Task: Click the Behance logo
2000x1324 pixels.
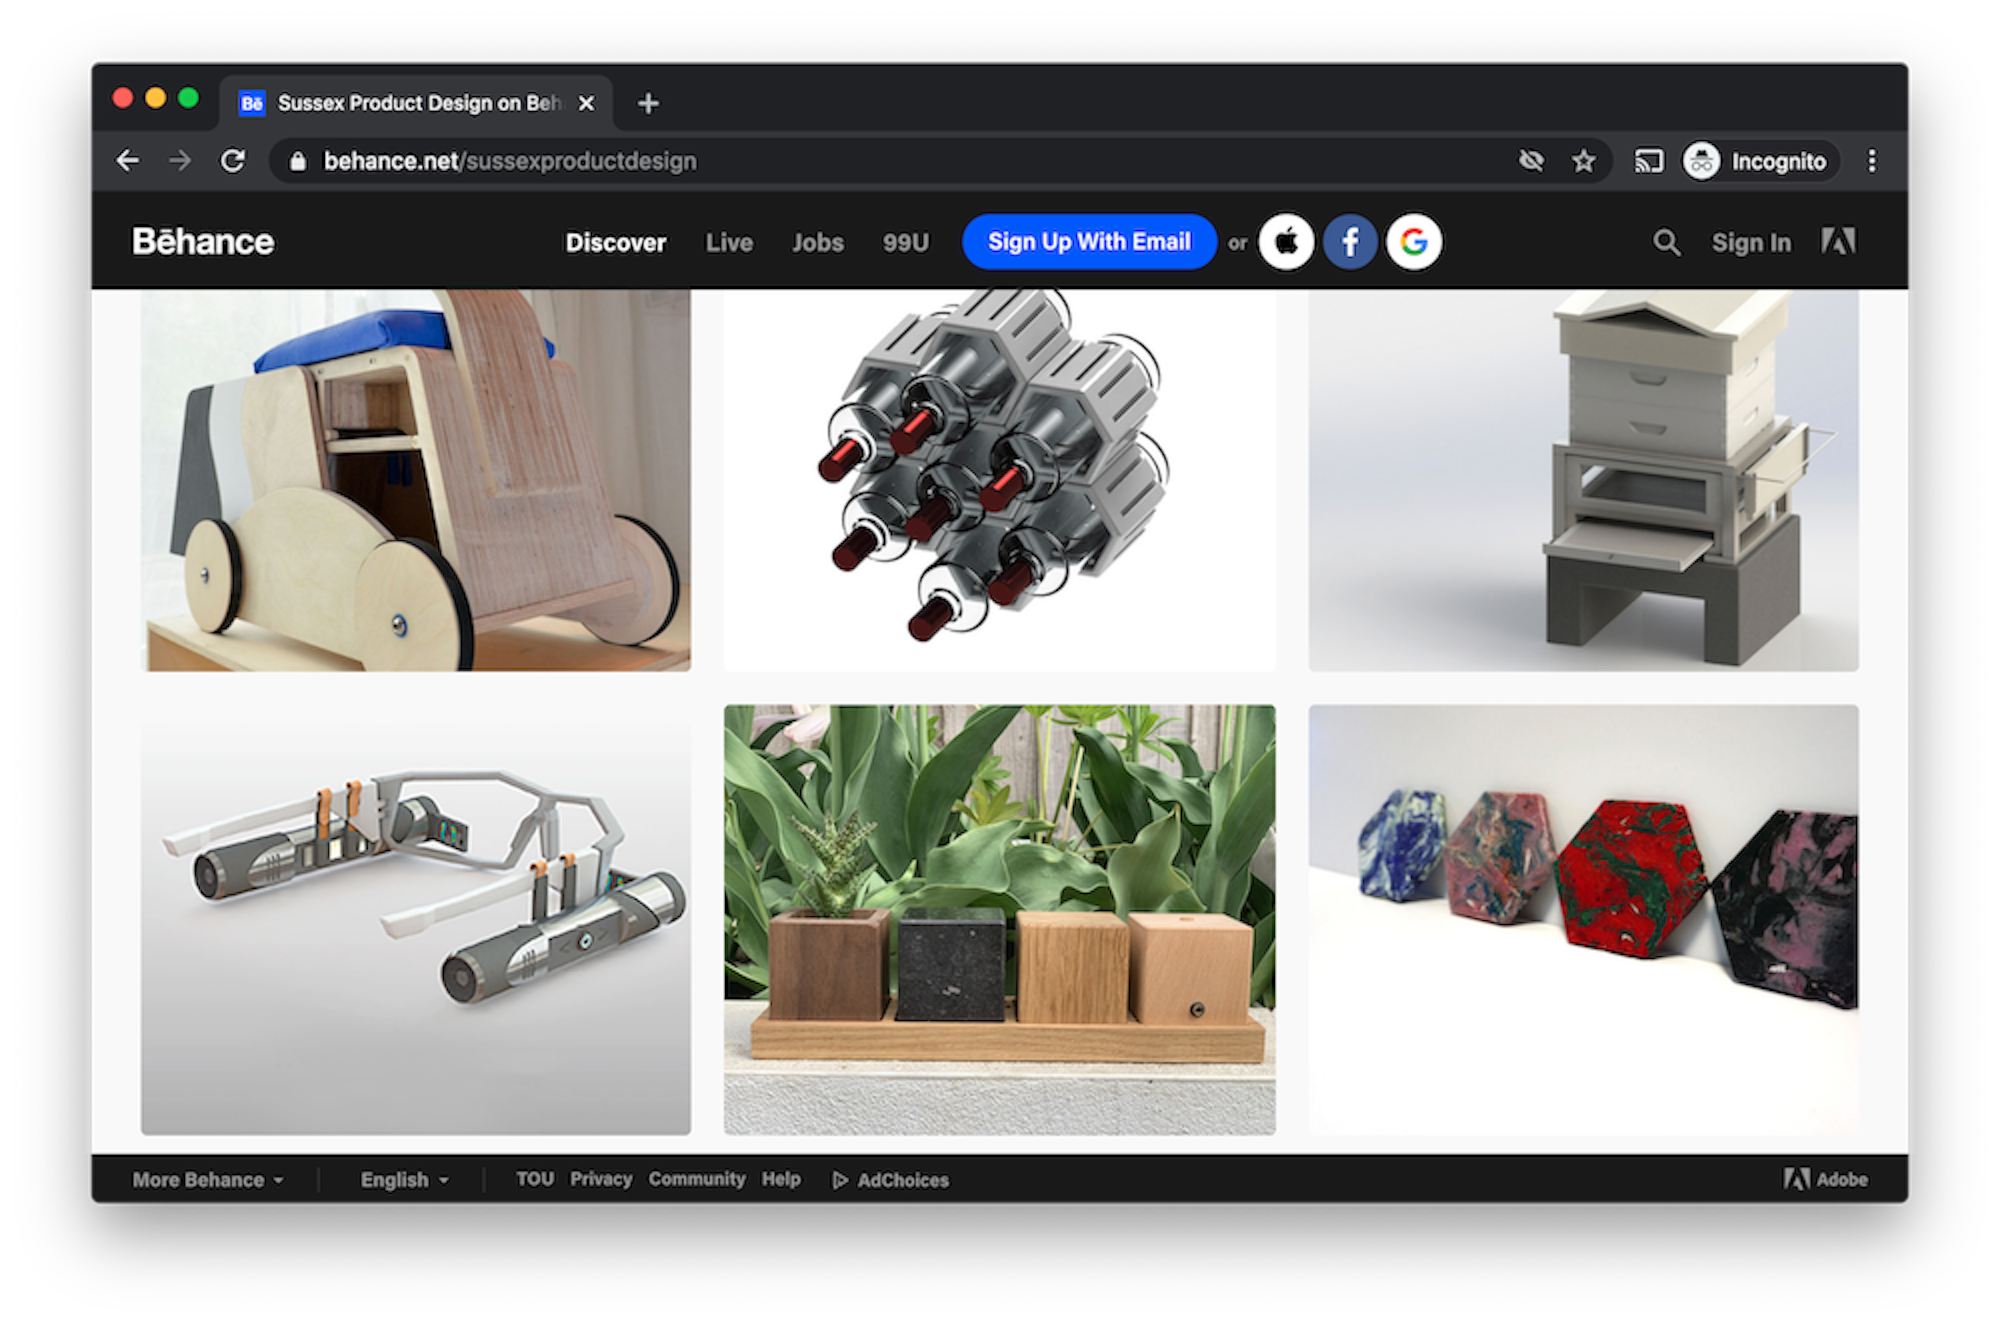Action: pos(203,242)
